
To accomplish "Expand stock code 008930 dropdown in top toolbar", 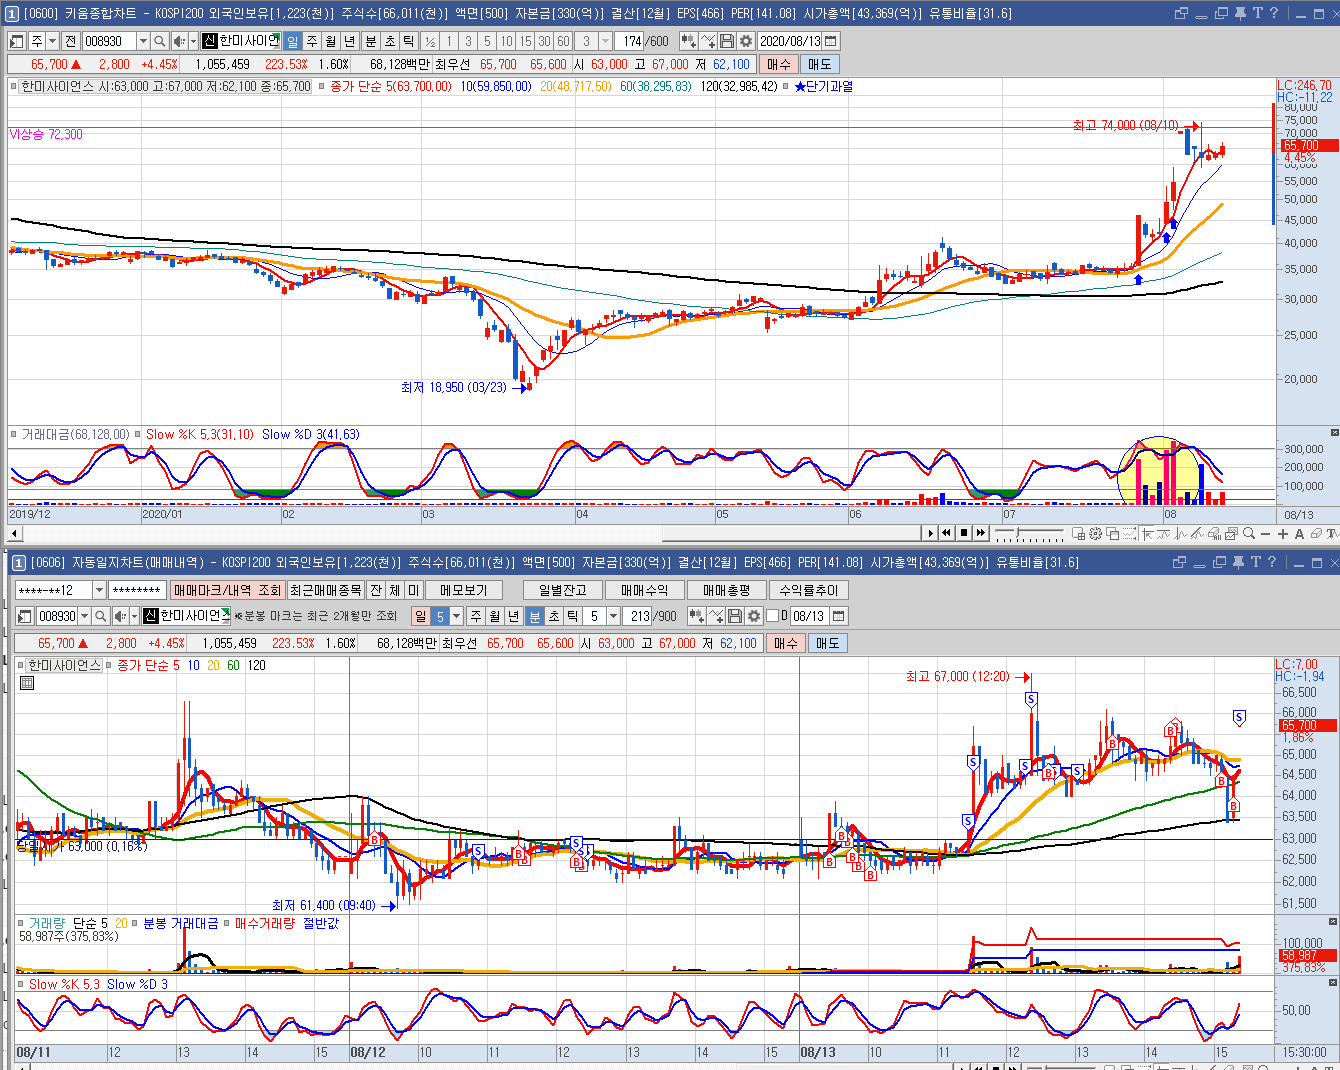I will (x=143, y=41).
